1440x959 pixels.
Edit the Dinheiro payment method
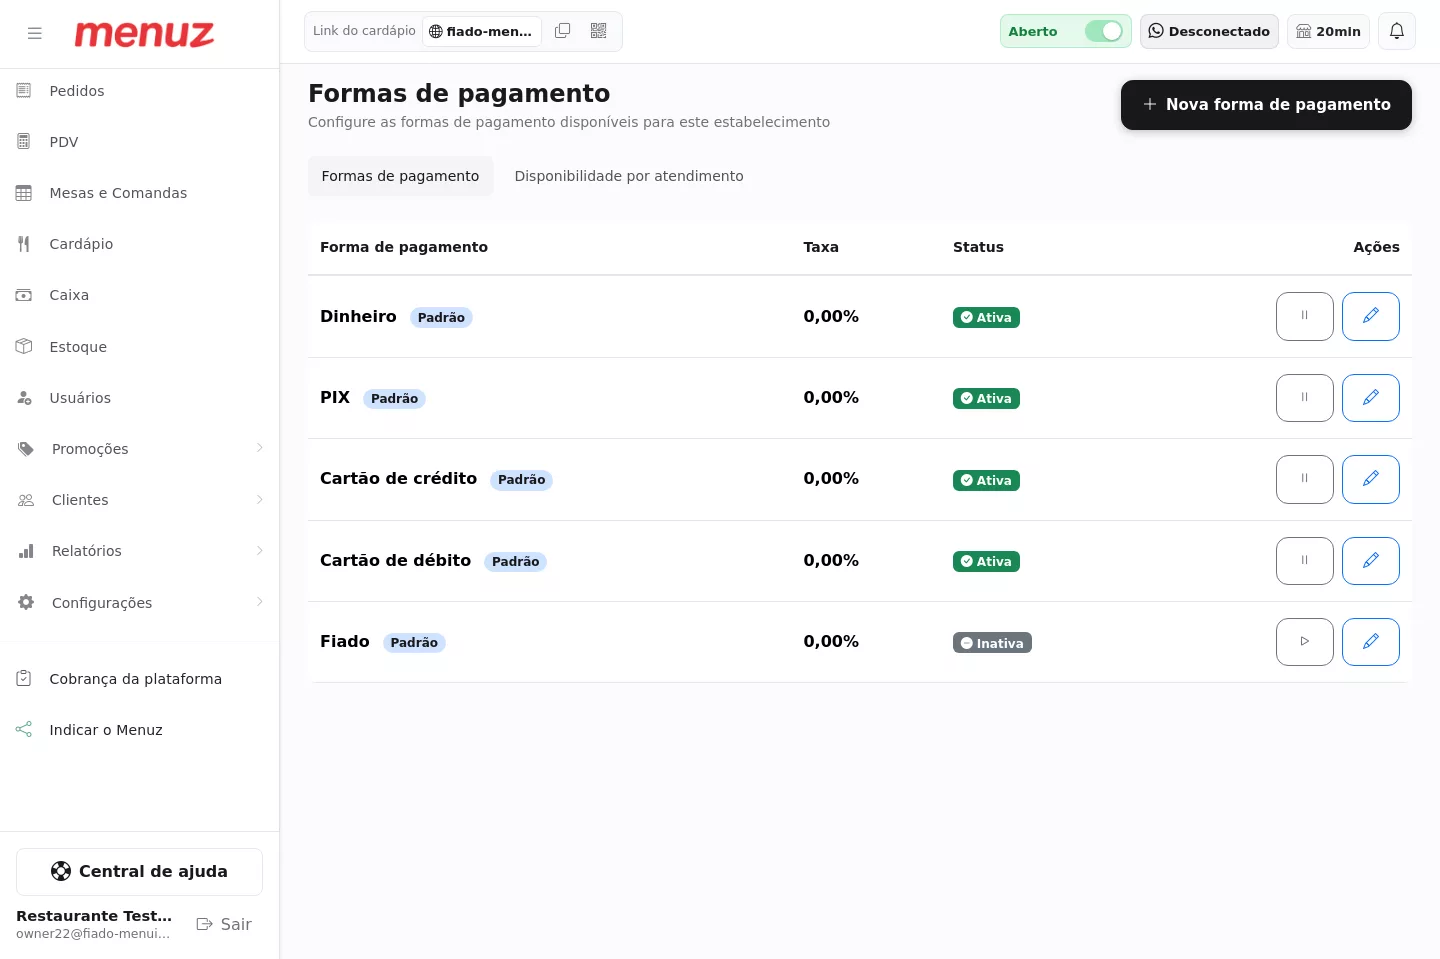coord(1370,316)
